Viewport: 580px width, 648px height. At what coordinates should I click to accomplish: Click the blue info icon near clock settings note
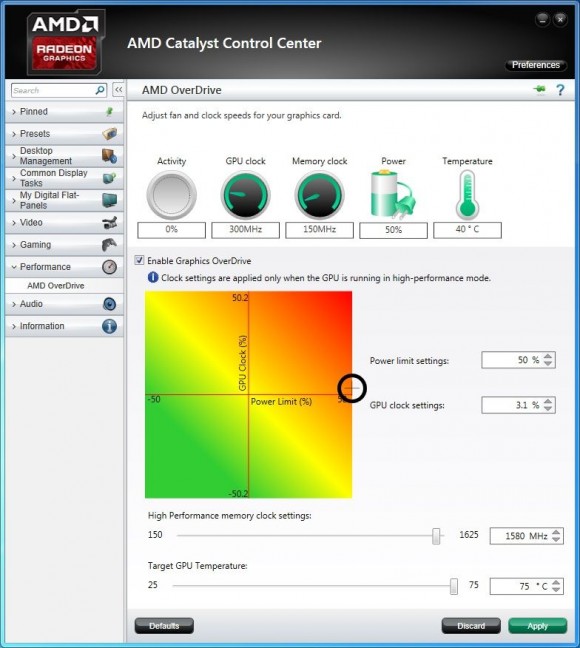153,277
